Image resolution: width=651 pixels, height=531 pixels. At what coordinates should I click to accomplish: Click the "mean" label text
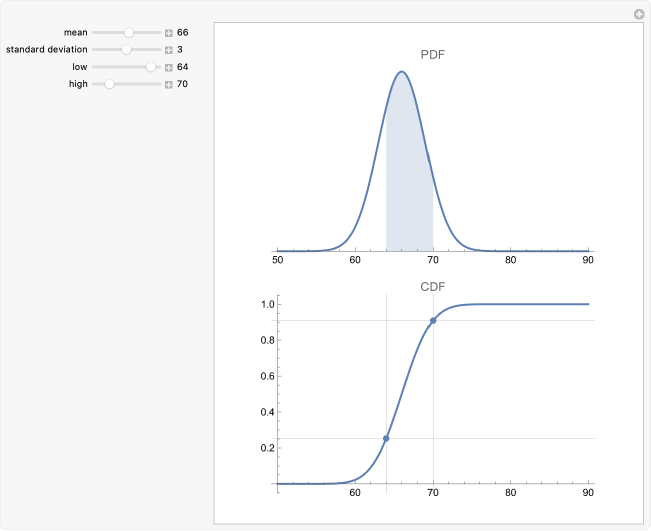pyautogui.click(x=75, y=32)
